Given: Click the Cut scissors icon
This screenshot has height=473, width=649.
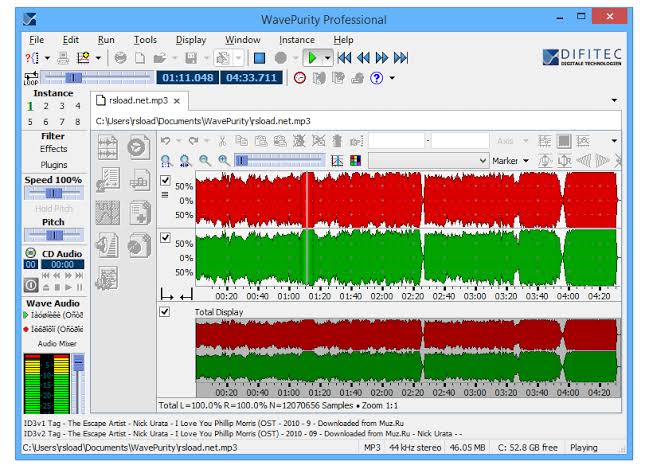Looking at the screenshot, I should tap(222, 141).
